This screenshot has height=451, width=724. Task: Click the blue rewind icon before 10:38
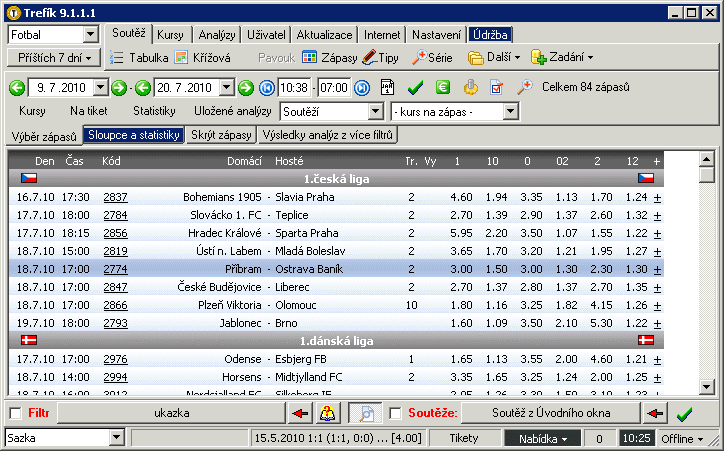(x=267, y=88)
